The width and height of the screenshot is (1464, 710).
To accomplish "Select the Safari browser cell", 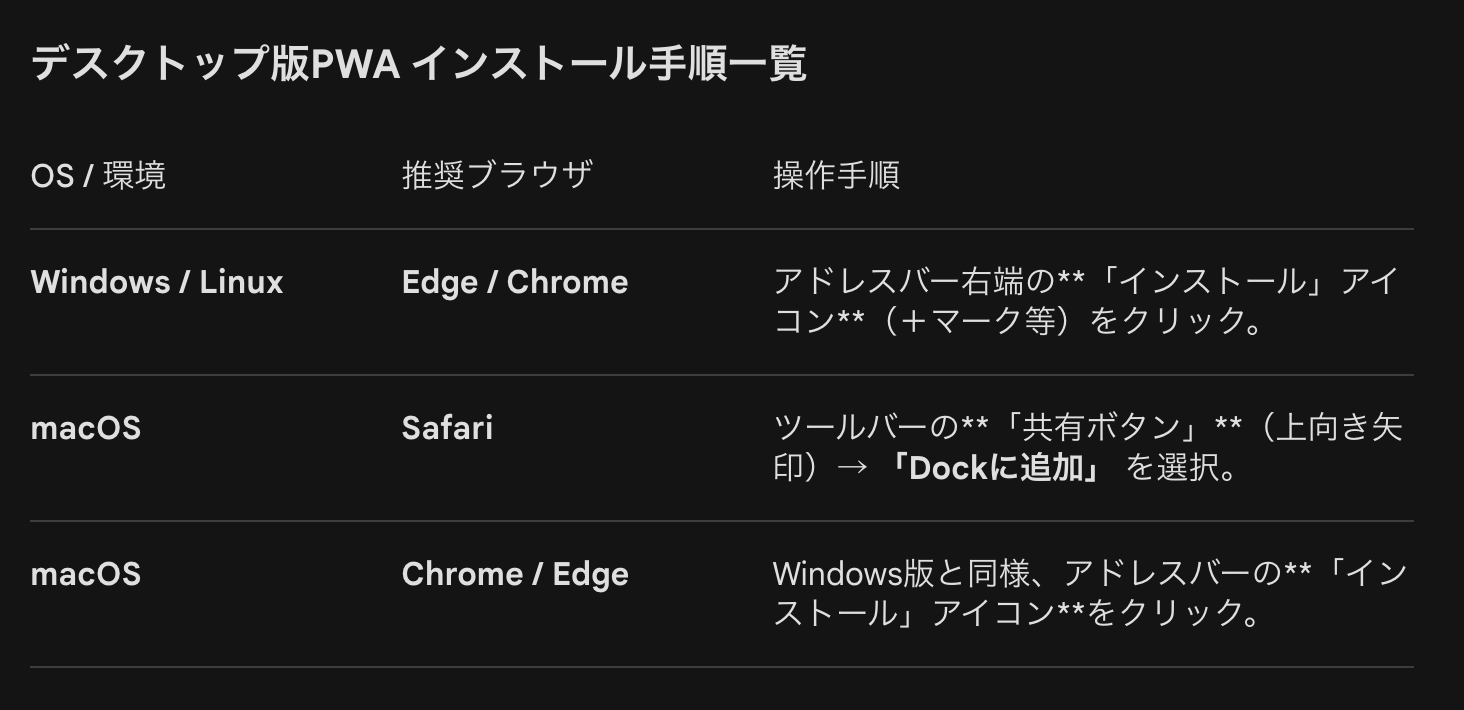I will click(447, 429).
